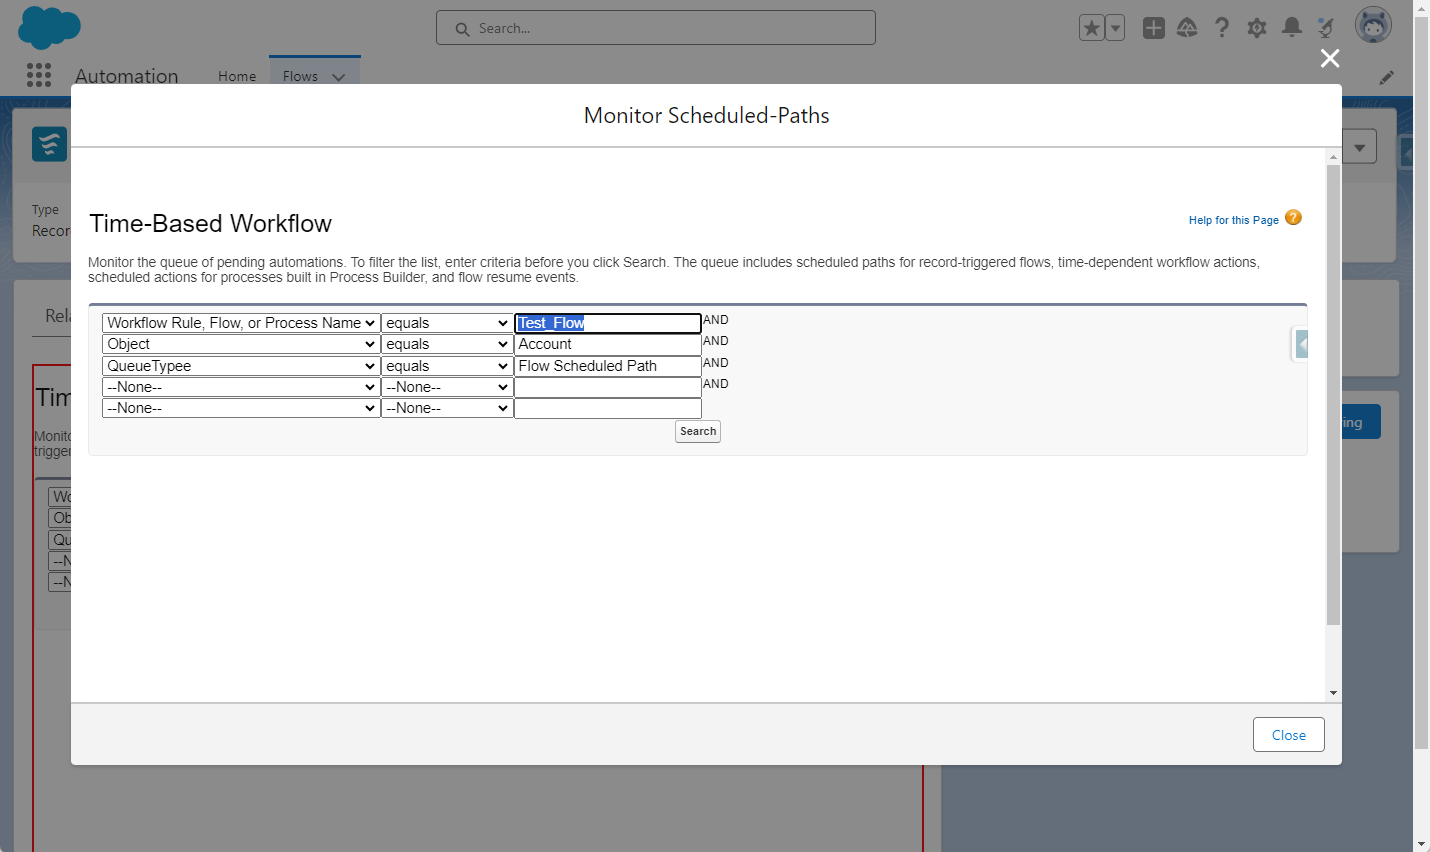Open the user avatar profile menu

(x=1373, y=26)
